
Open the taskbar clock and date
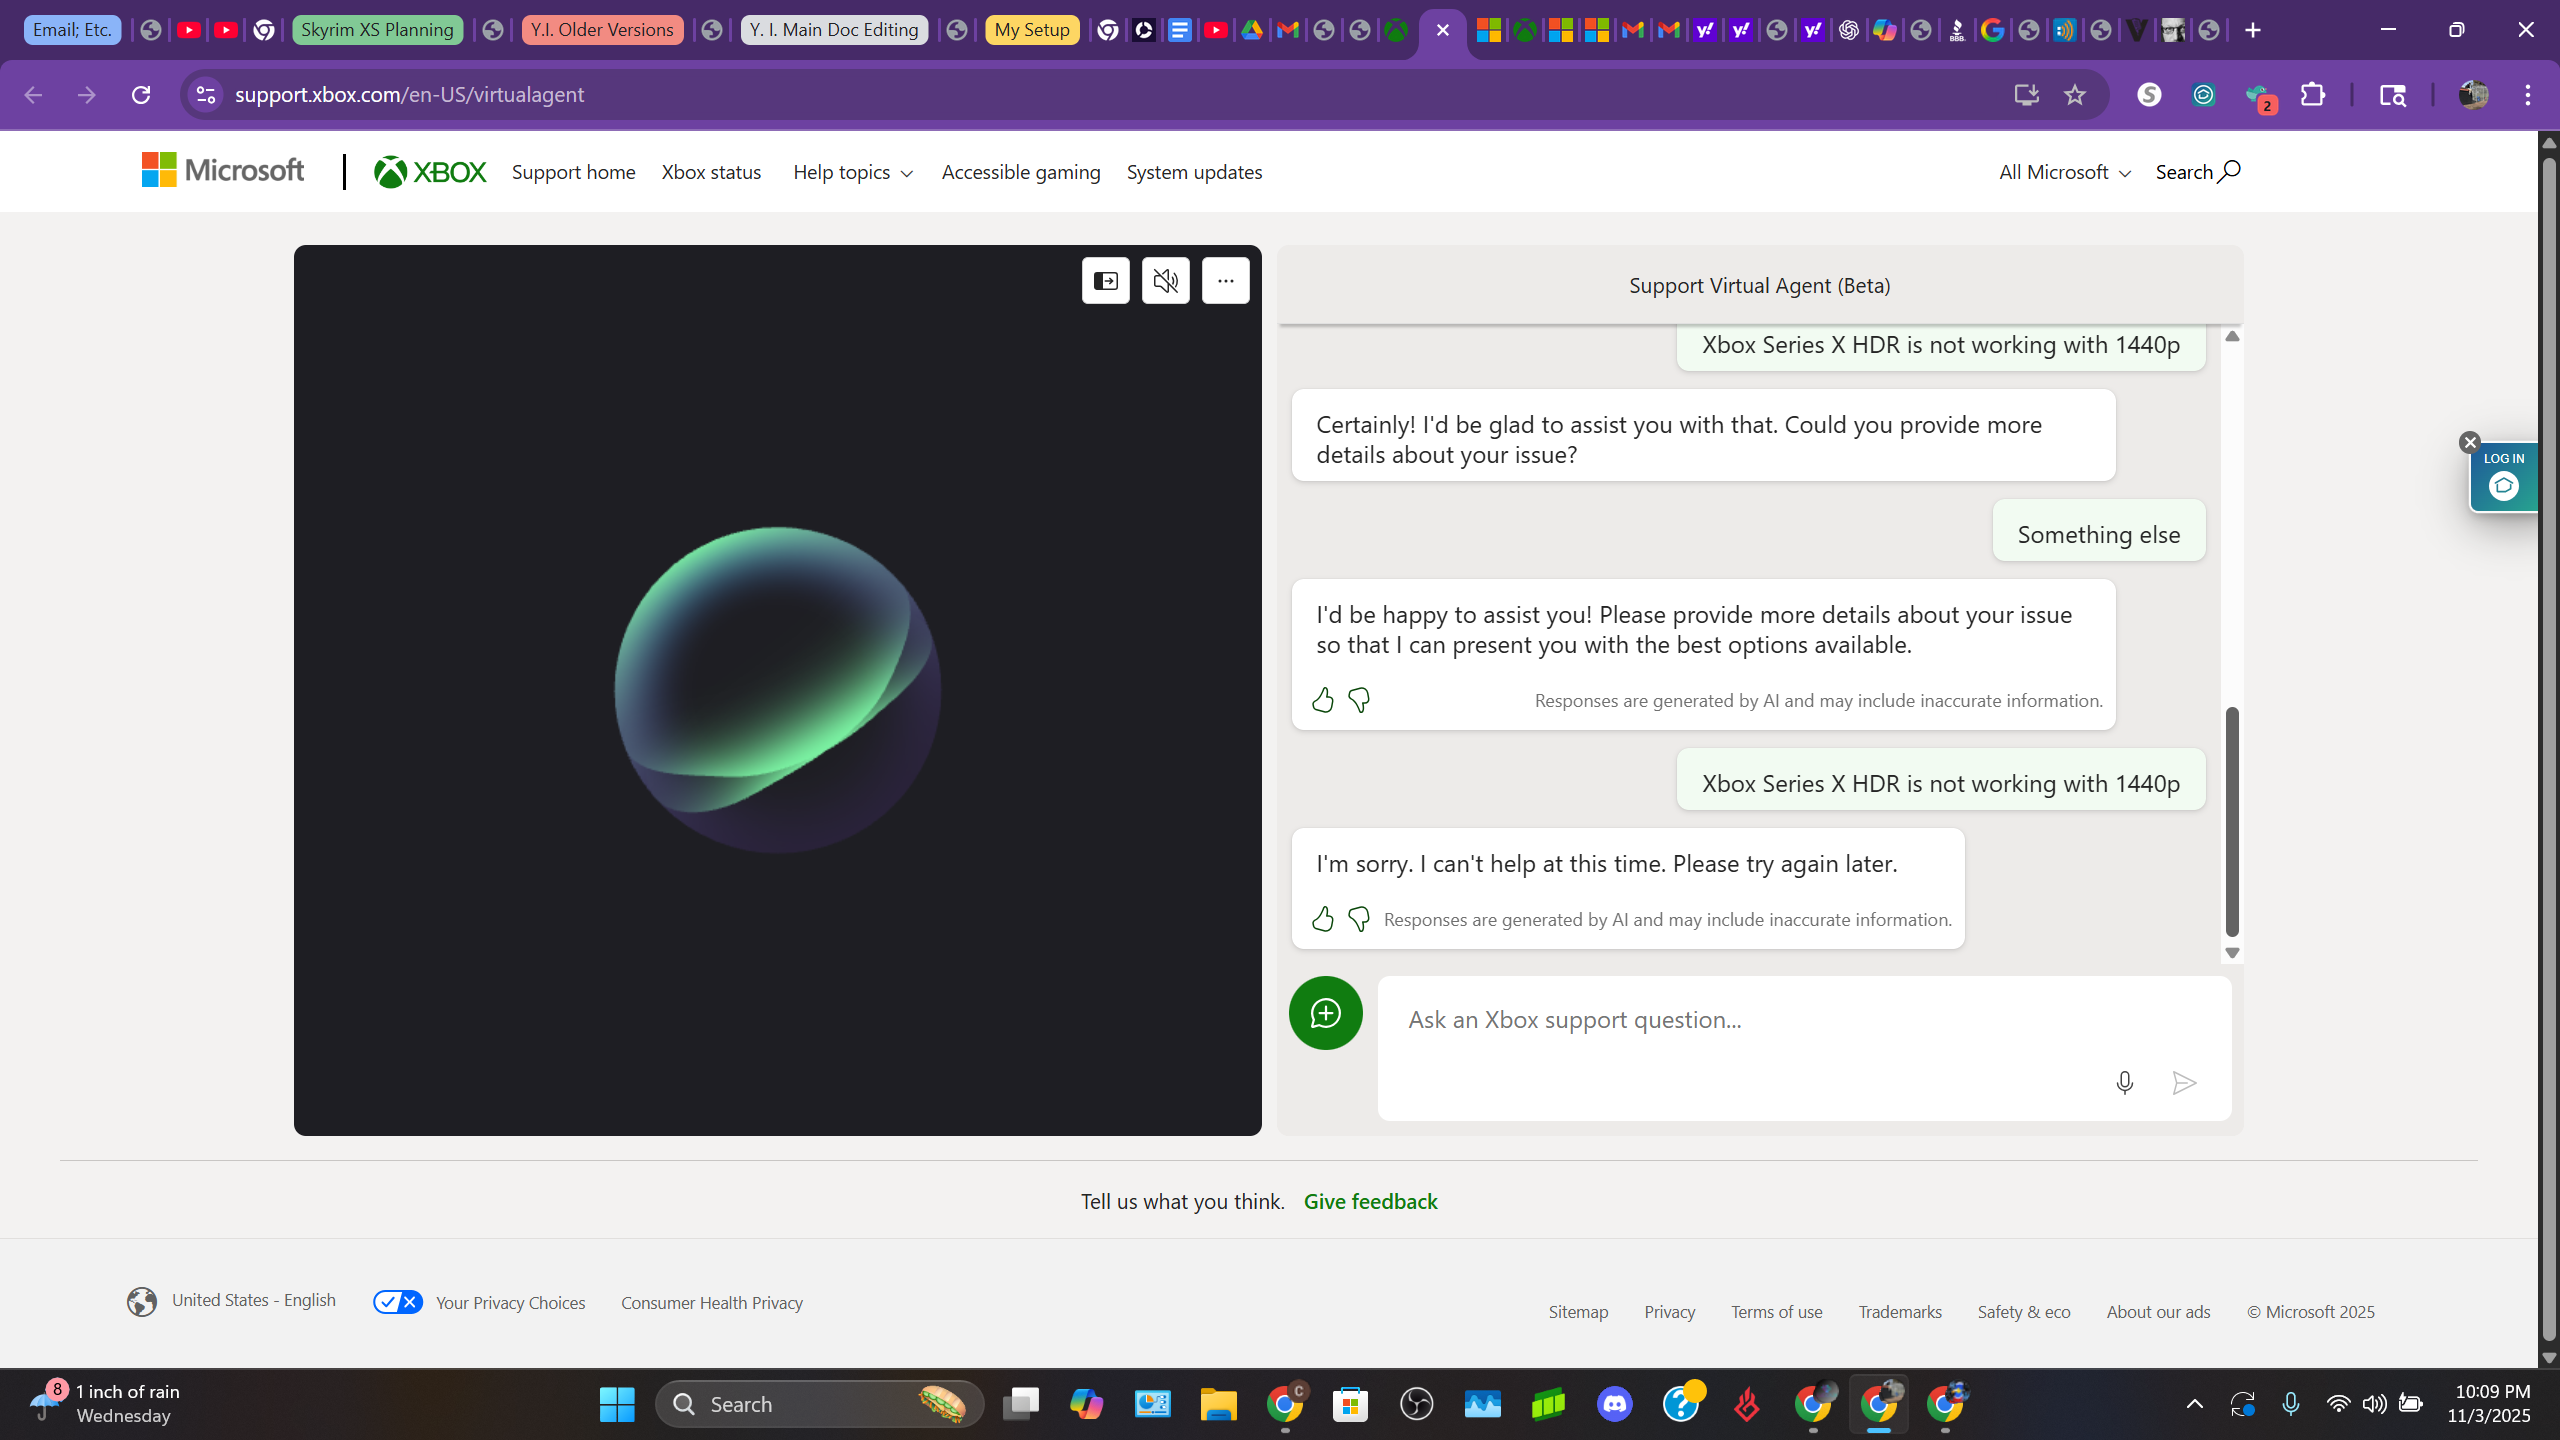tap(2490, 1403)
